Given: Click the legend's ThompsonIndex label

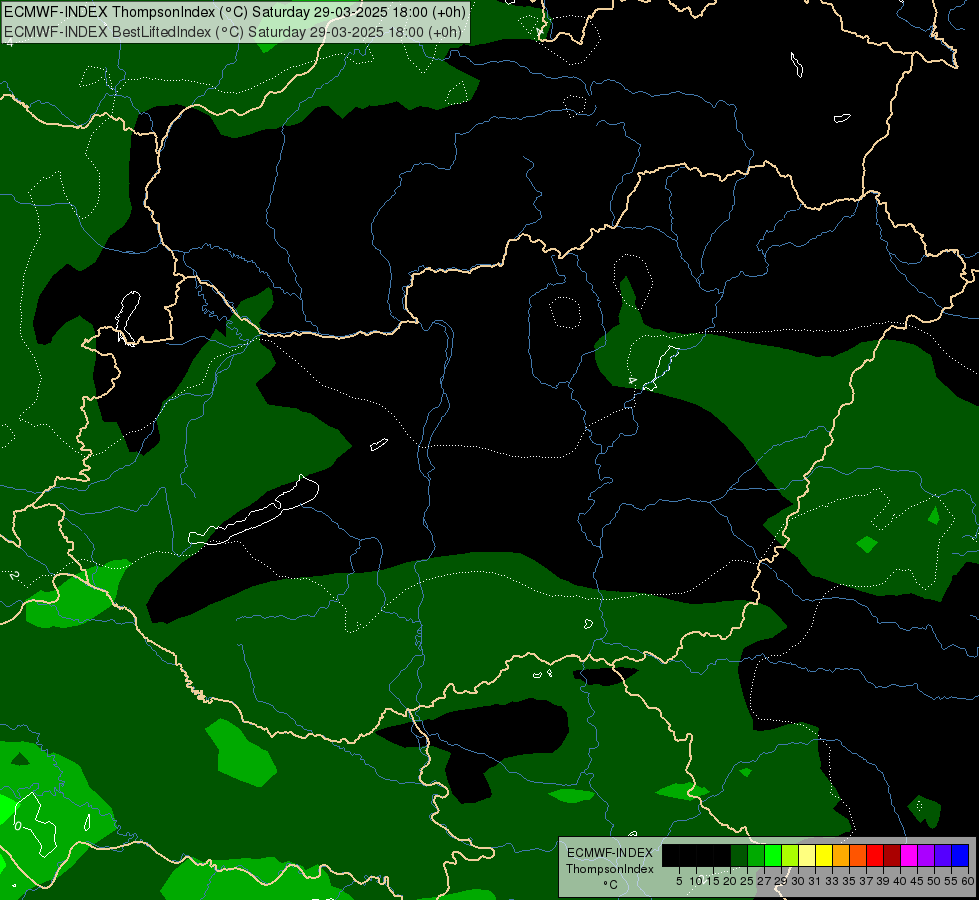Looking at the screenshot, I should pyautogui.click(x=610, y=869).
